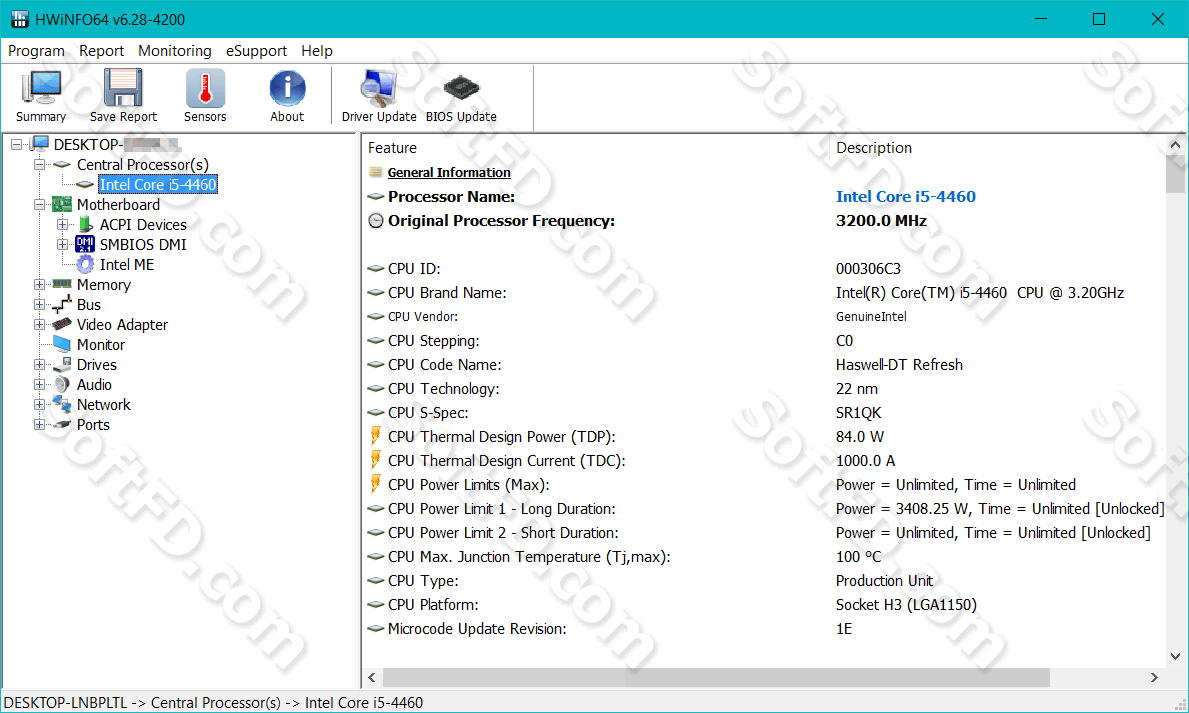Click the Video Adapter card icon

tap(62, 325)
